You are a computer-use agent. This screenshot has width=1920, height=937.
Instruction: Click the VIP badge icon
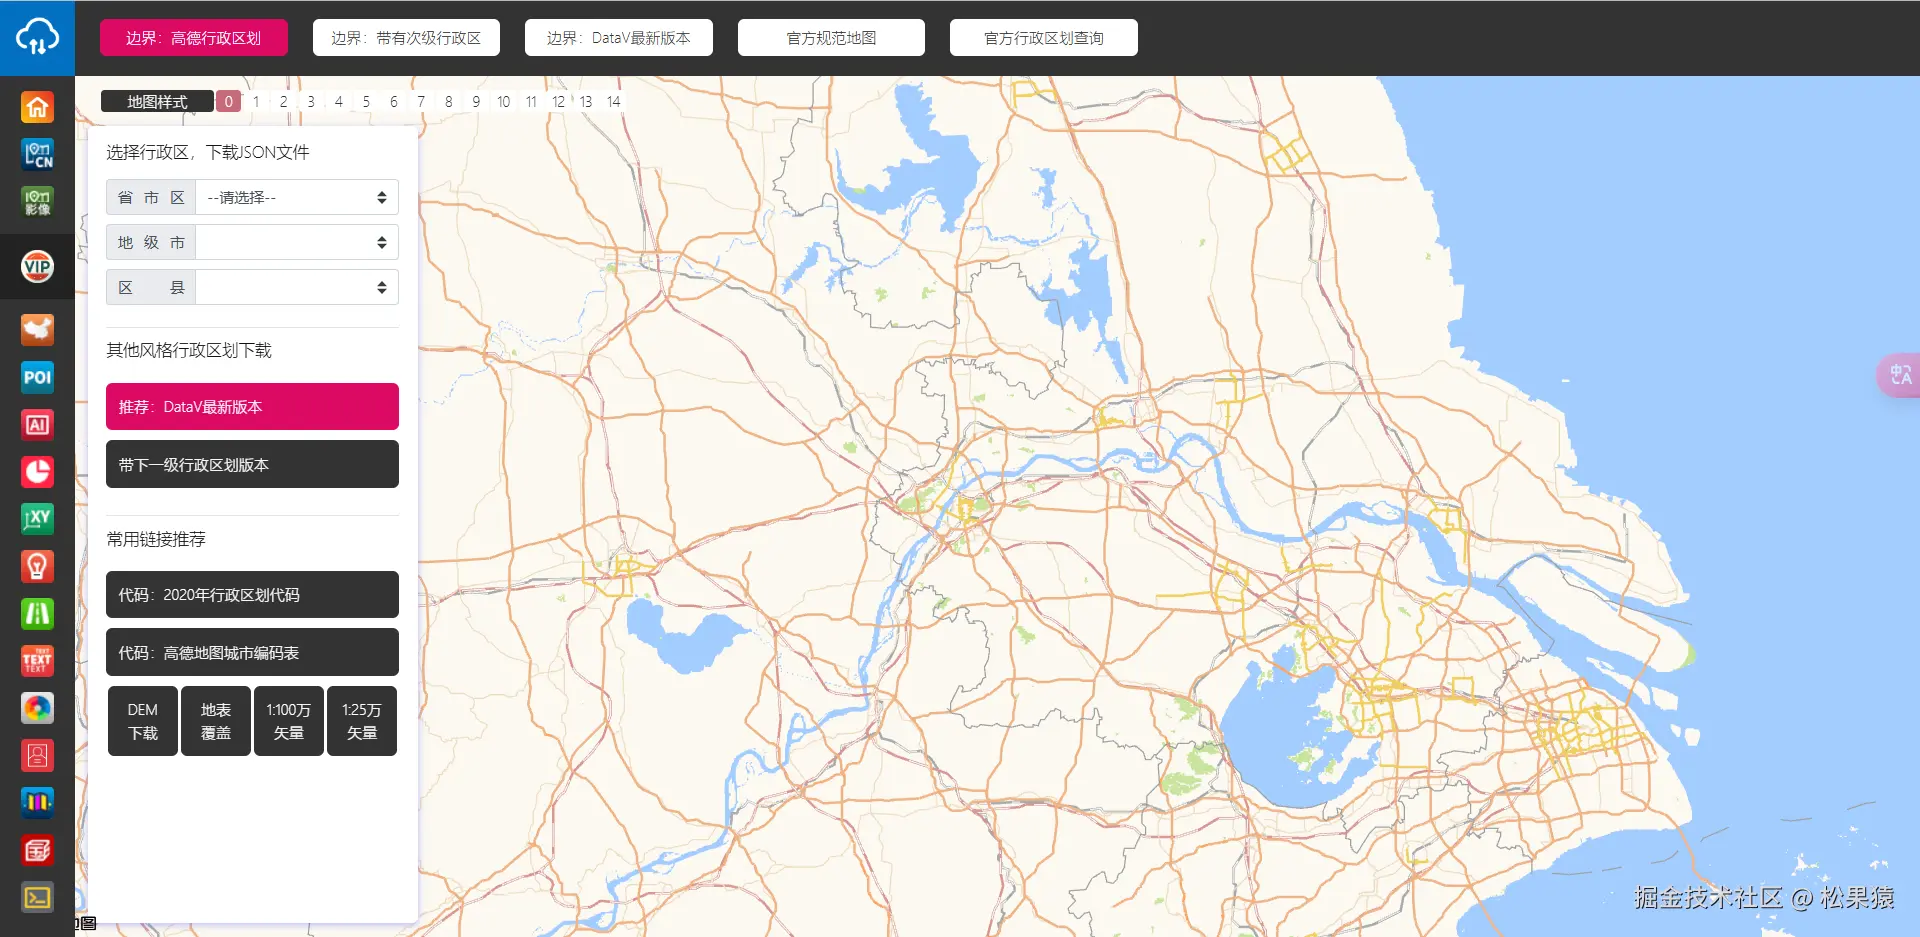pyautogui.click(x=37, y=266)
